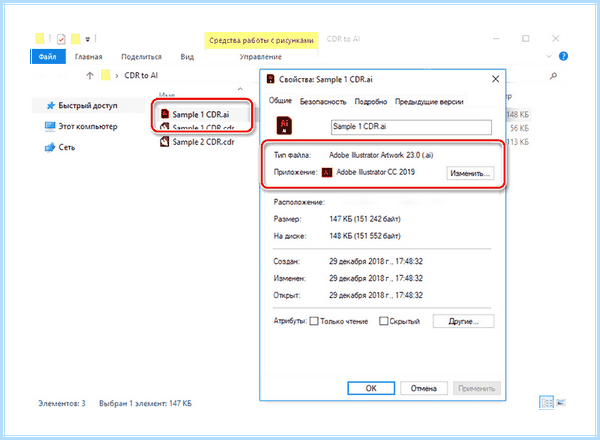Select the file Sample 1 CDR.ai

201,114
